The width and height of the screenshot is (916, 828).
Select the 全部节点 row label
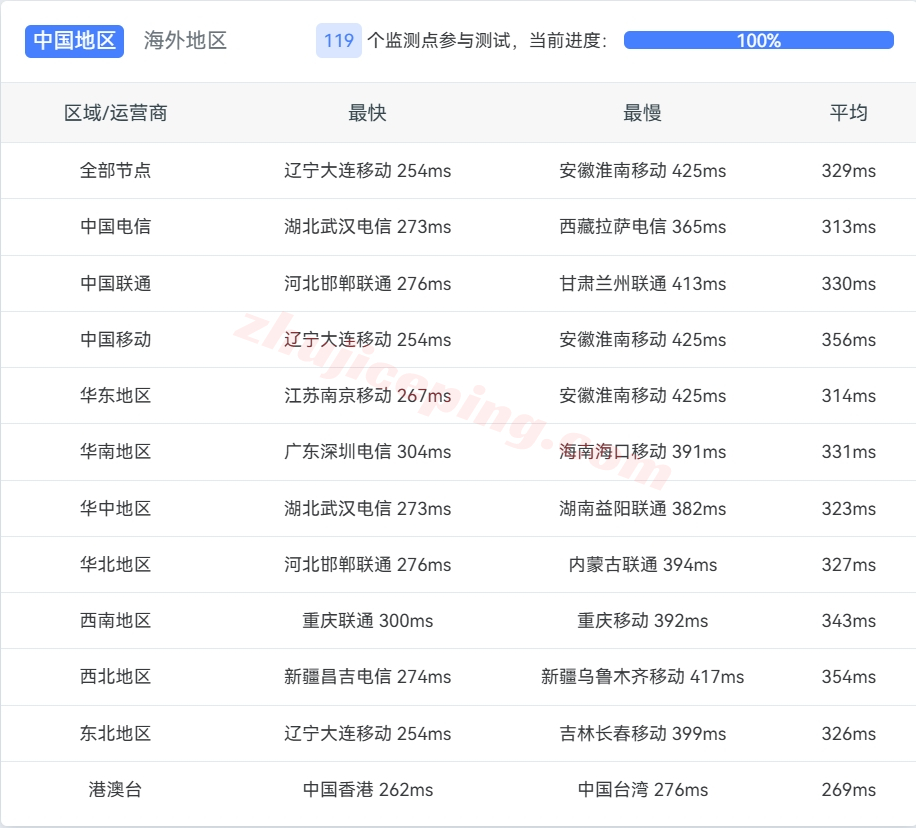coord(116,171)
